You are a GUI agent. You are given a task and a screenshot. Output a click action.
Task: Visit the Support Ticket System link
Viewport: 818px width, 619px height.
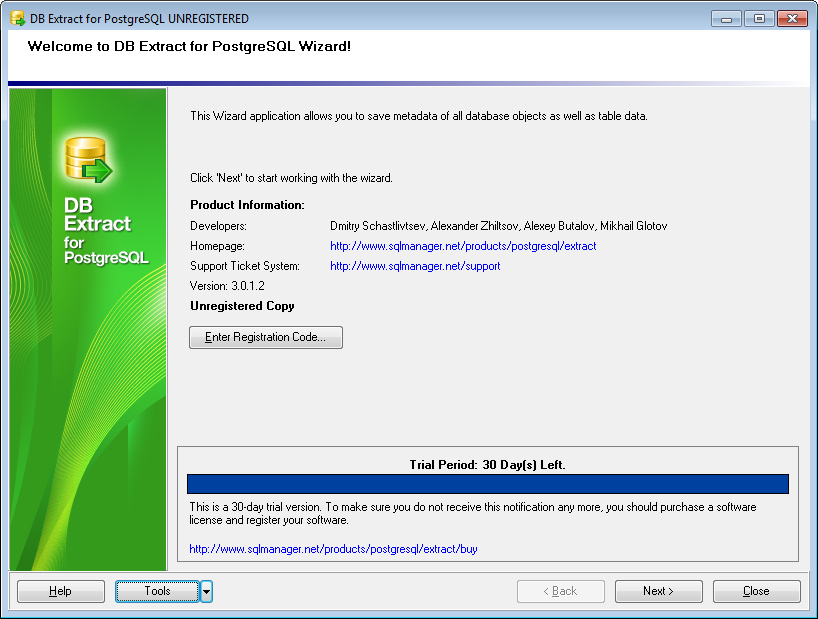pos(415,266)
